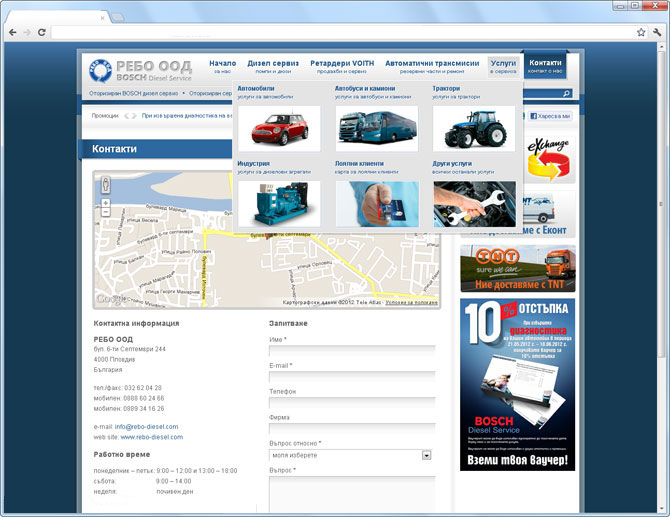Click the Запитване form heading
Viewport: 670px width, 517px height.
click(x=288, y=323)
